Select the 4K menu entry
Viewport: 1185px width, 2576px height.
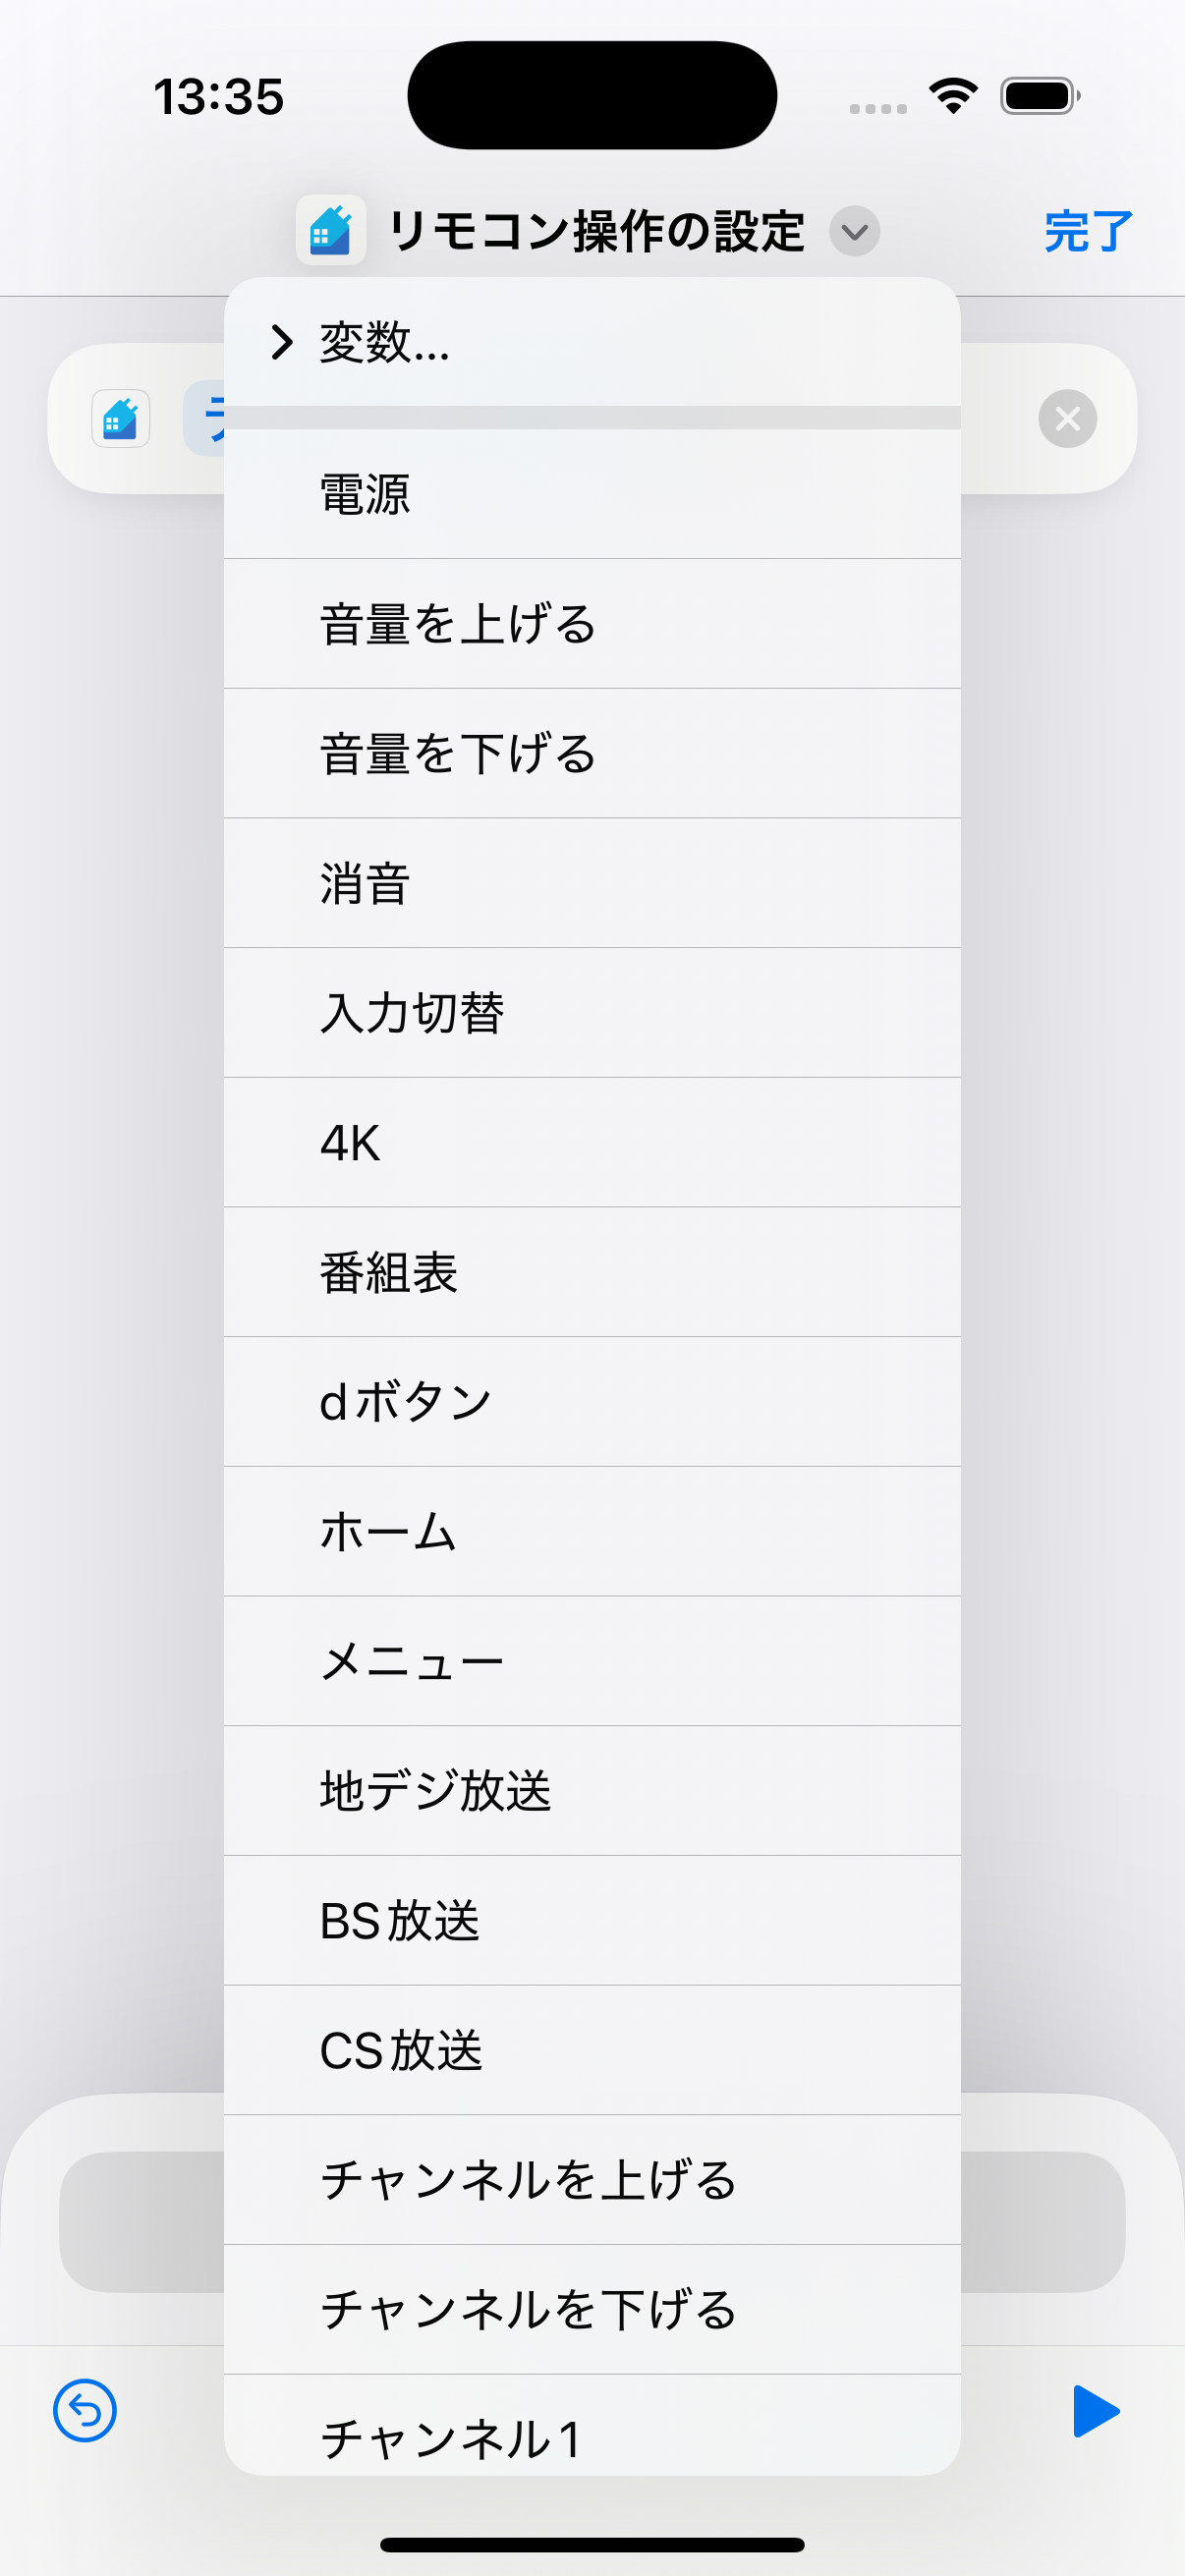(x=592, y=1142)
